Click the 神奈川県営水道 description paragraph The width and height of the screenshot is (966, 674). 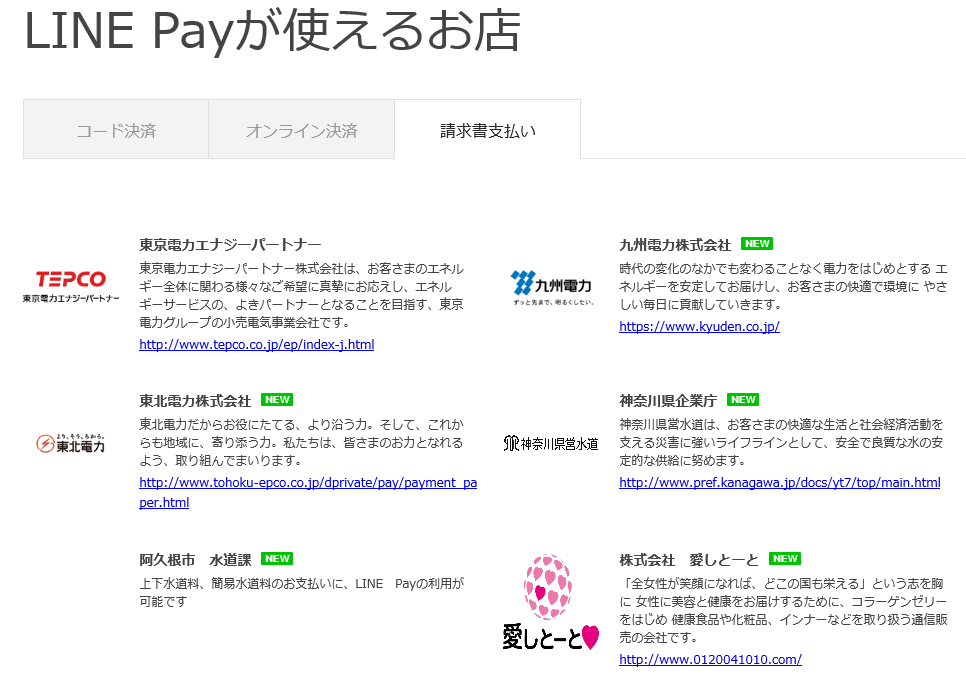click(781, 442)
